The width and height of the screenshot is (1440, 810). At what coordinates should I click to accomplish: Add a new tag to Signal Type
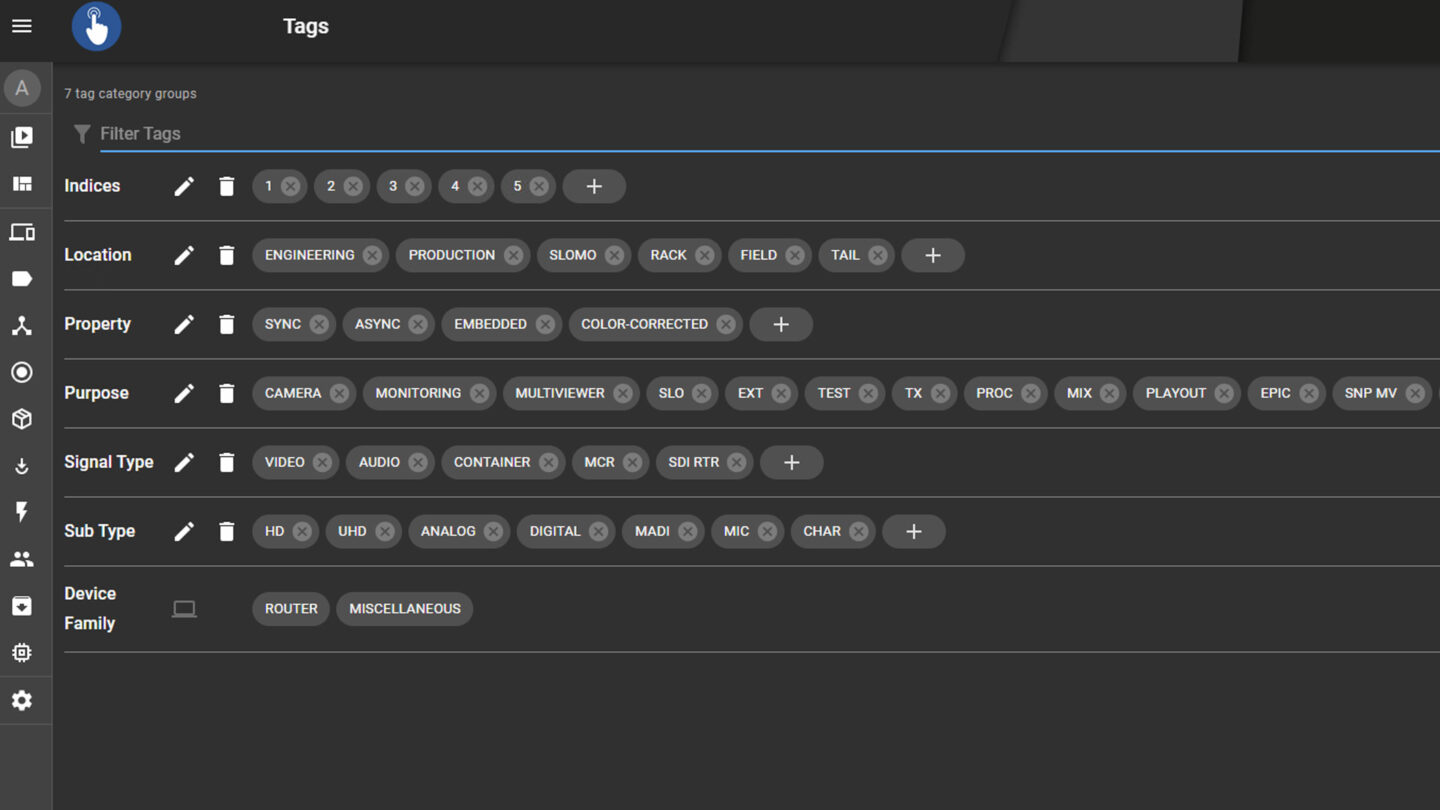click(x=792, y=462)
